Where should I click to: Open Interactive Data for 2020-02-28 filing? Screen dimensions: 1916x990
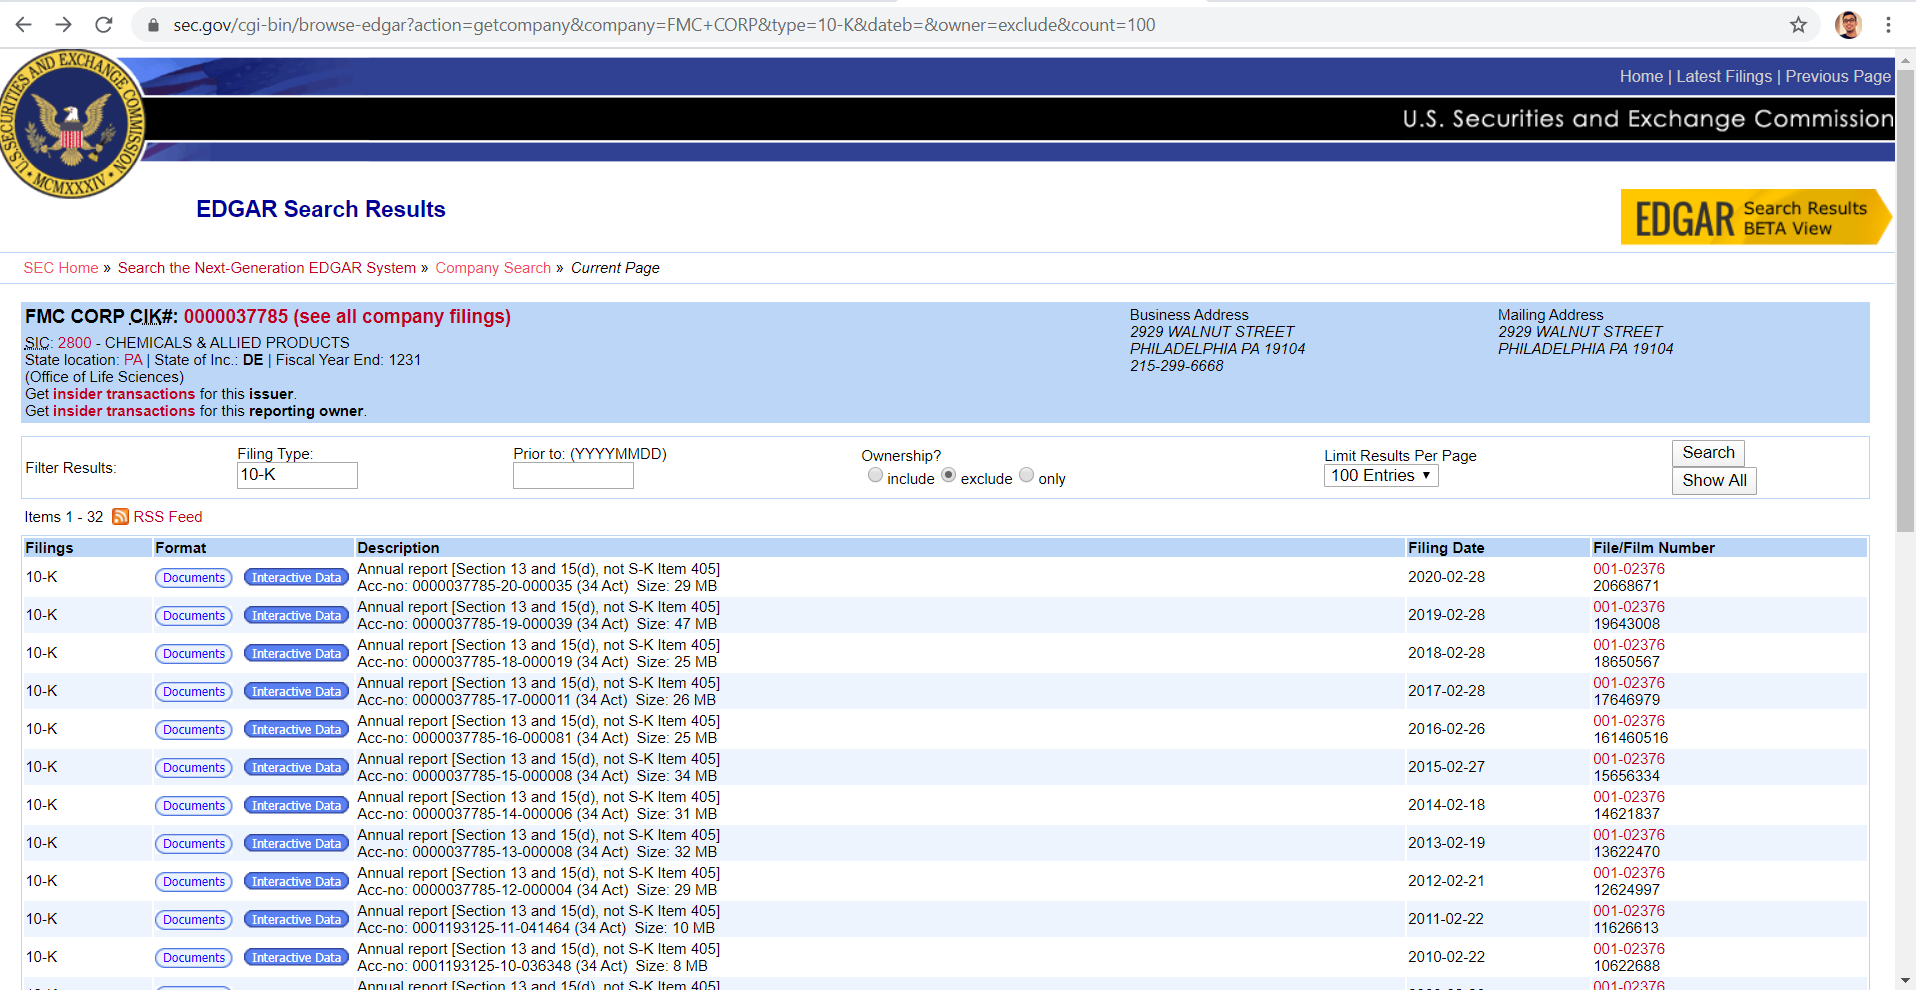[x=296, y=578]
